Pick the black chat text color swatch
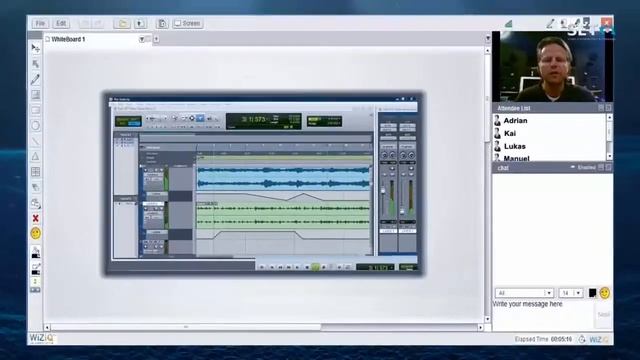Viewport: 640px width, 360px height. point(592,293)
